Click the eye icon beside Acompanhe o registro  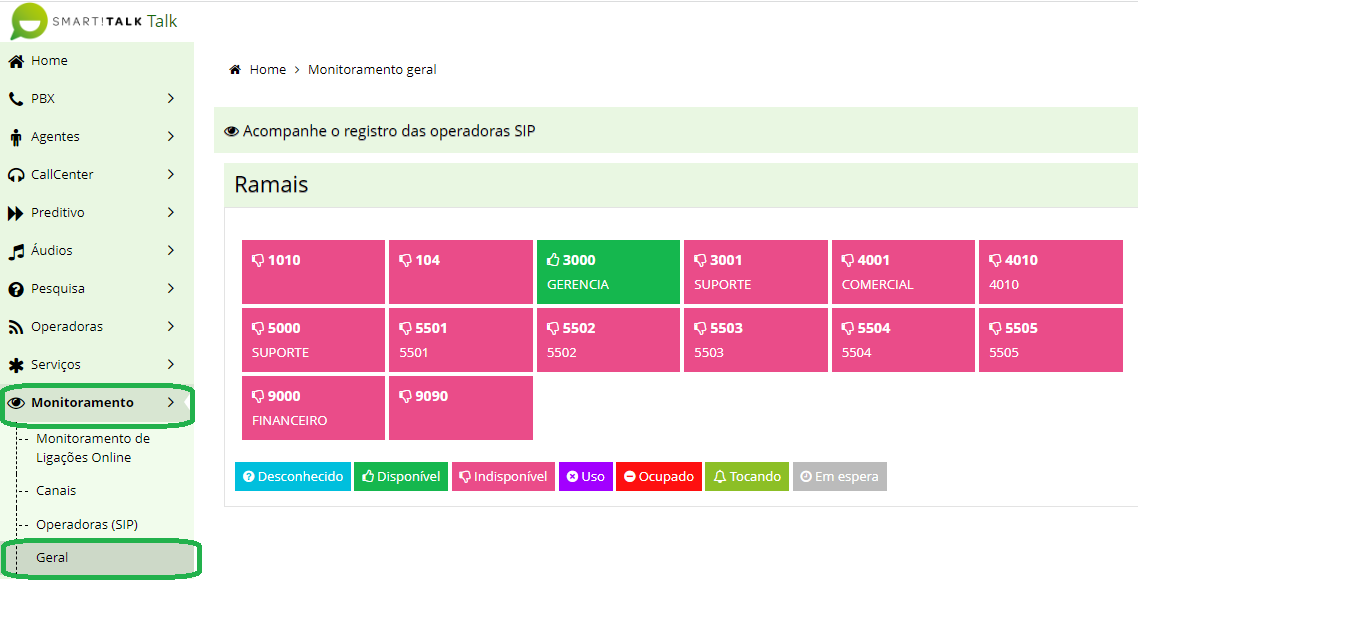point(231,131)
